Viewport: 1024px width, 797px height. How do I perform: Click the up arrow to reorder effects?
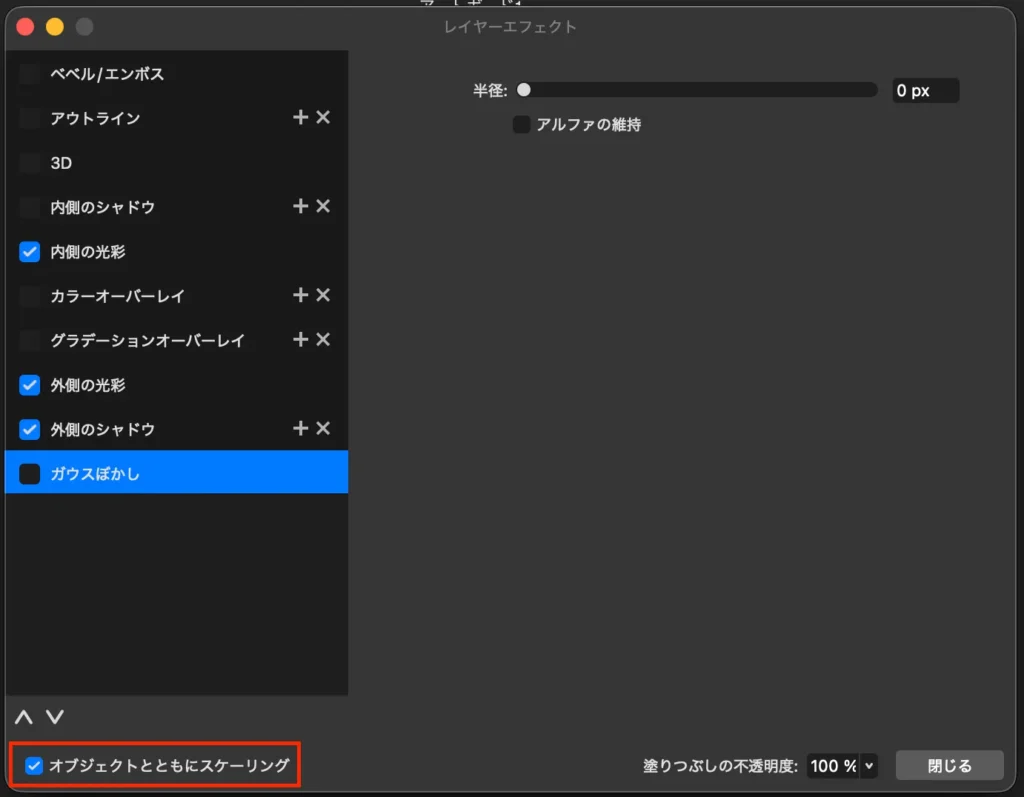pyautogui.click(x=23, y=717)
